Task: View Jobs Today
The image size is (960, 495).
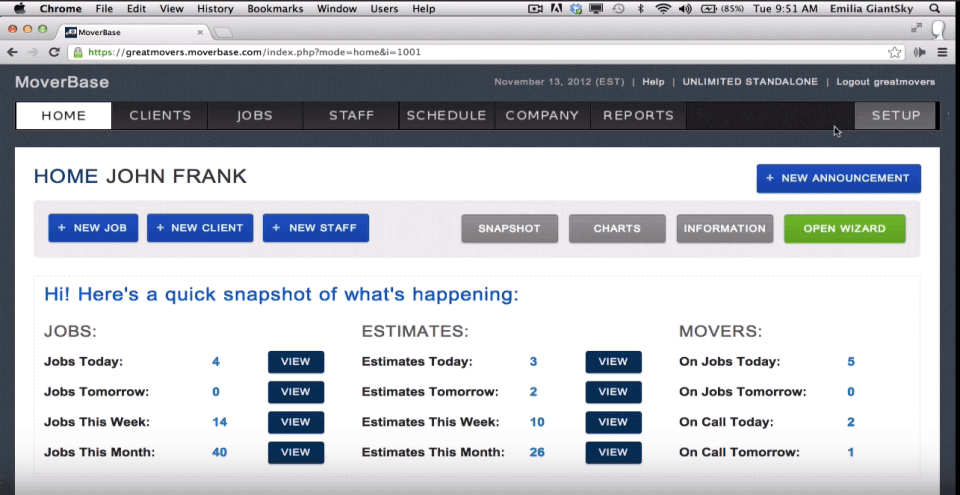Action: click(296, 361)
